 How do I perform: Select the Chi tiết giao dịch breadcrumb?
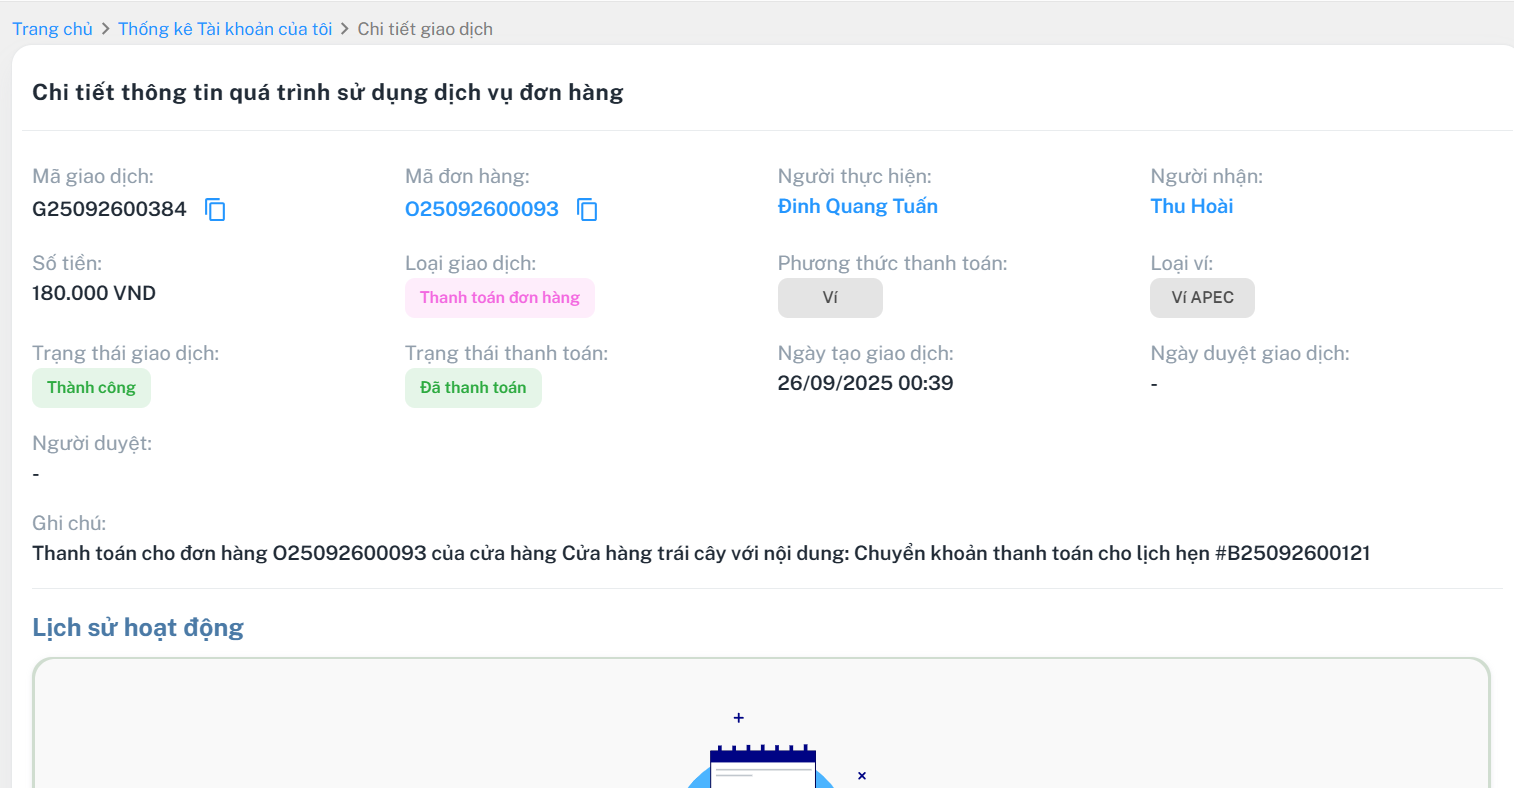click(425, 29)
